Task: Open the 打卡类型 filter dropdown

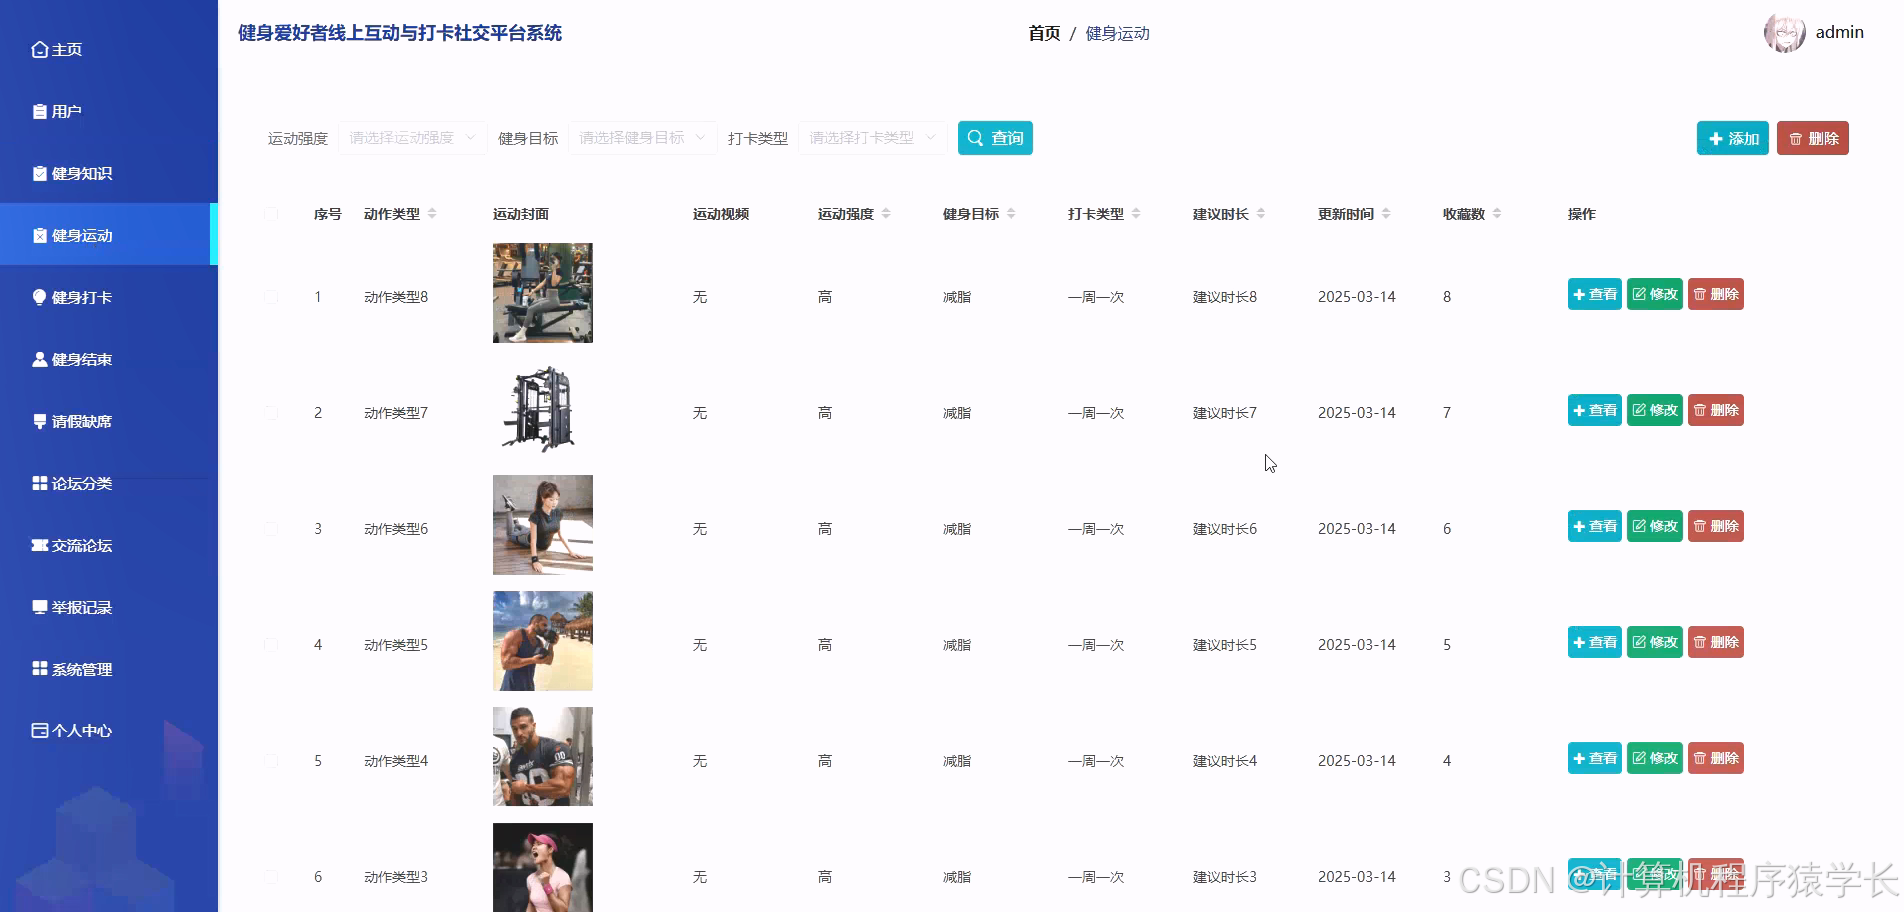Action: click(873, 138)
